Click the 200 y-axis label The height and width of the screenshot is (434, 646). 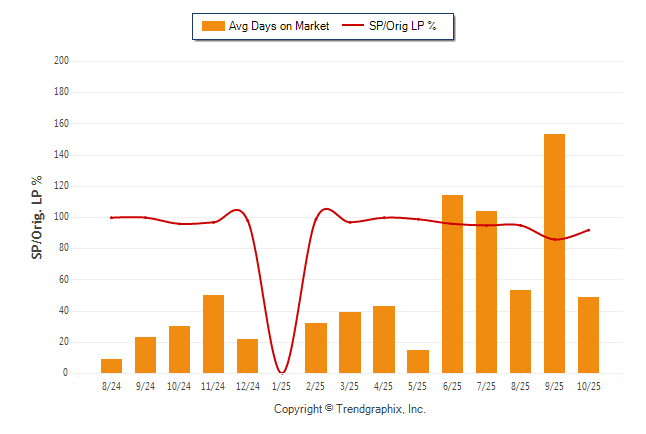pyautogui.click(x=62, y=61)
